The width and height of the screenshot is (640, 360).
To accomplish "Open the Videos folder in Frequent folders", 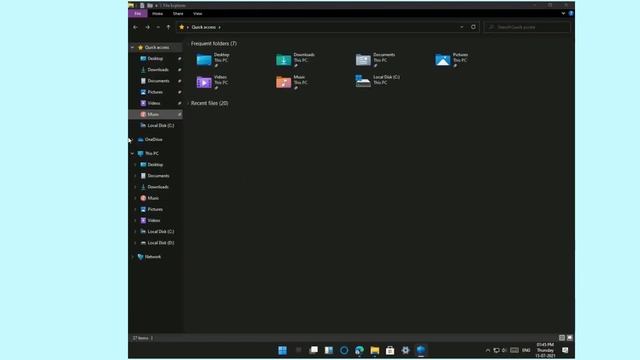I will (212, 82).
